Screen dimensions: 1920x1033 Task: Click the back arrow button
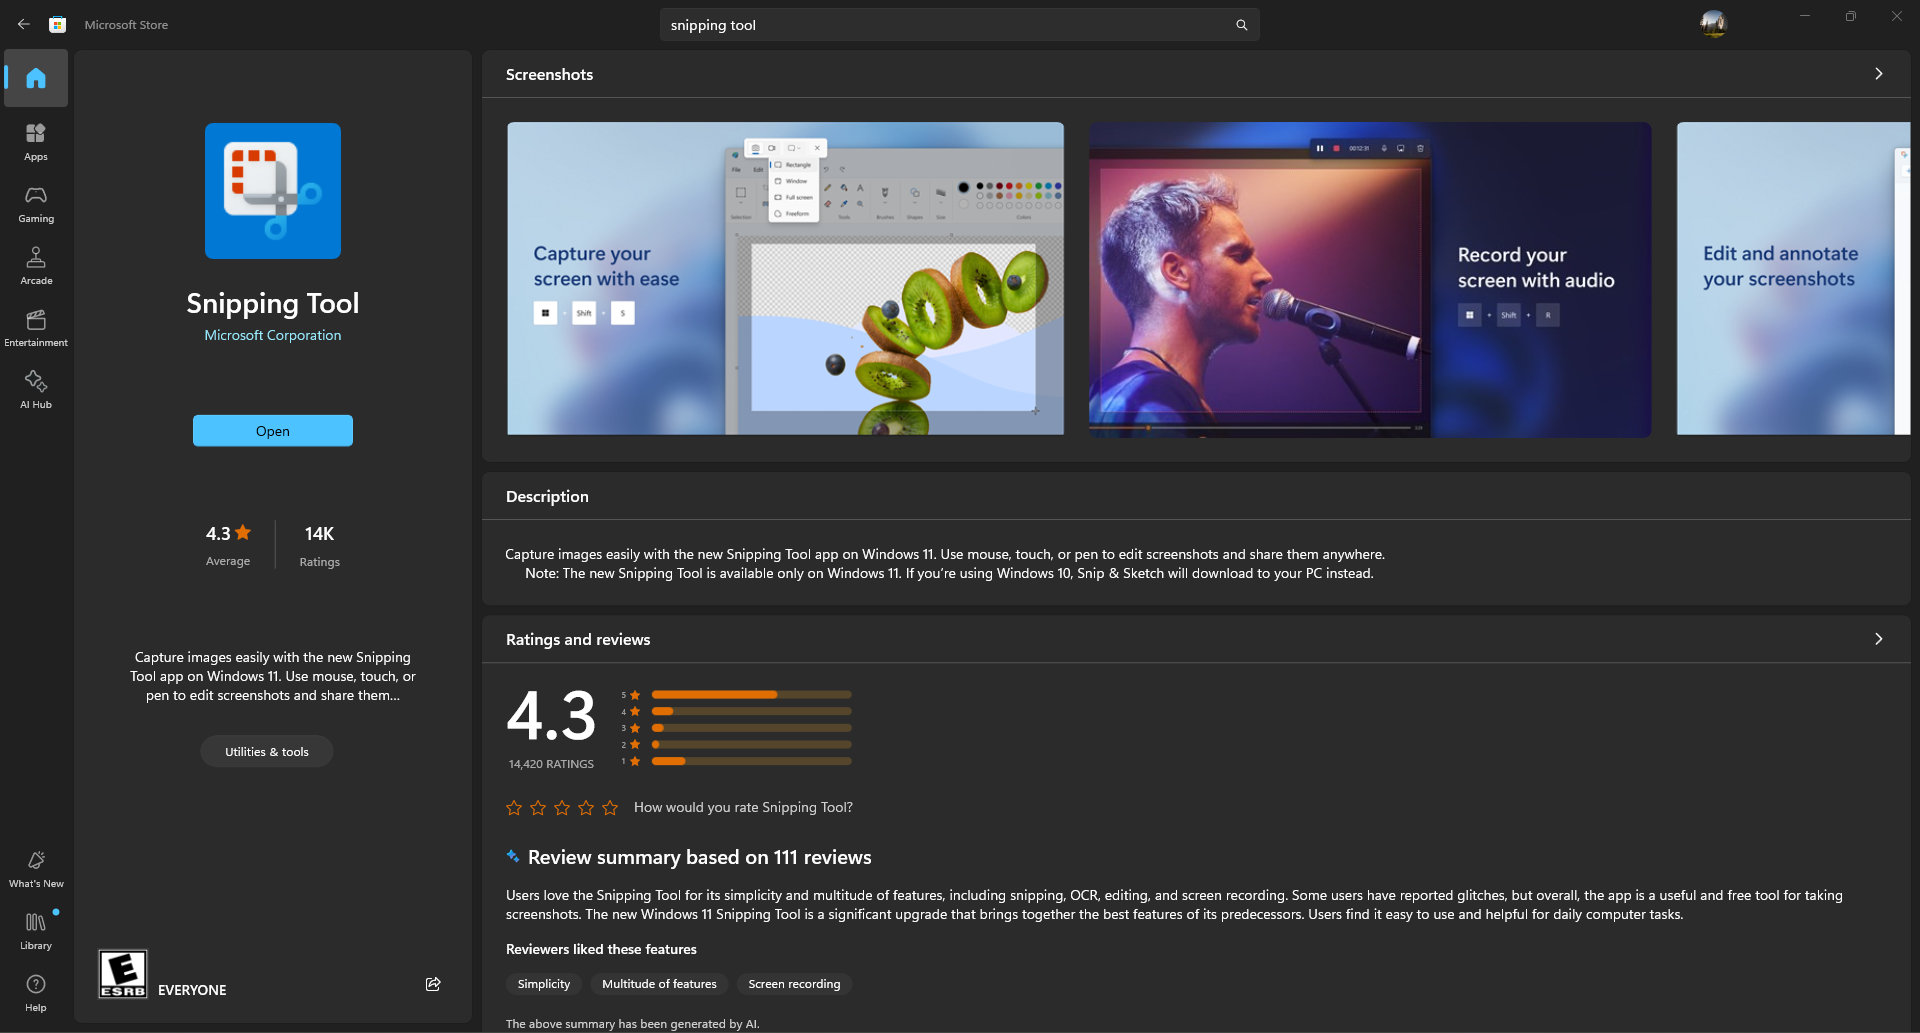(x=24, y=24)
